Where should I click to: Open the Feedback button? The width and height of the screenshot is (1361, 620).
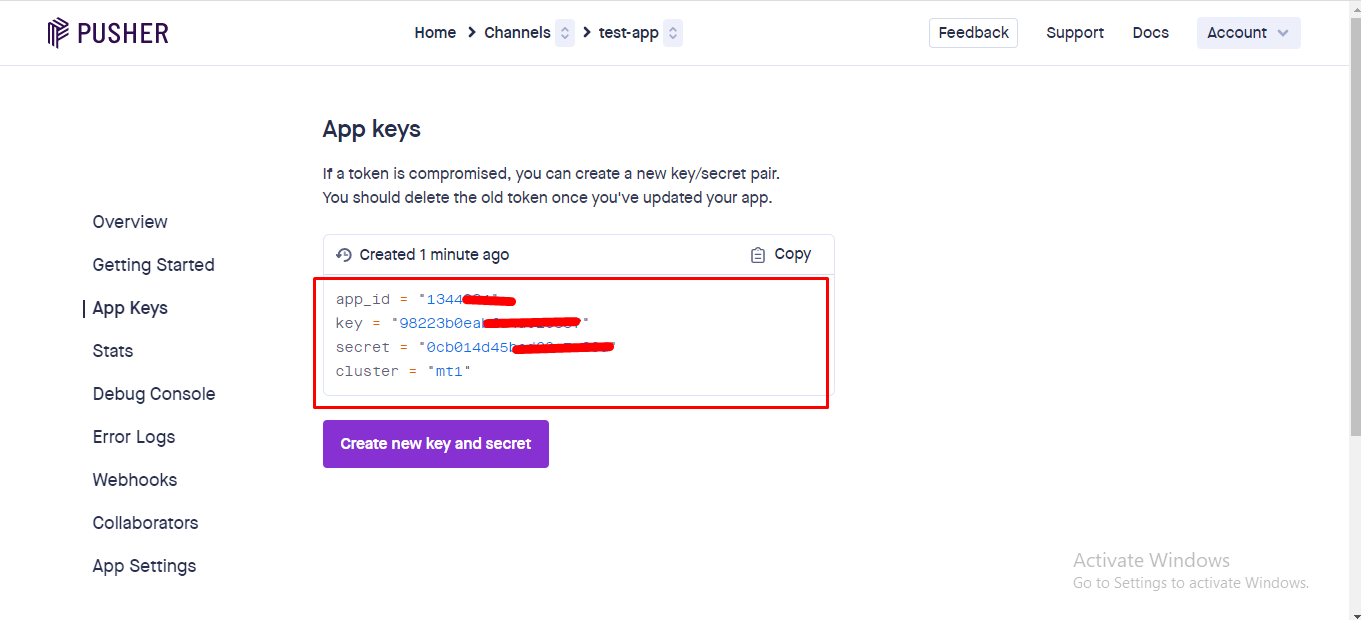973,33
